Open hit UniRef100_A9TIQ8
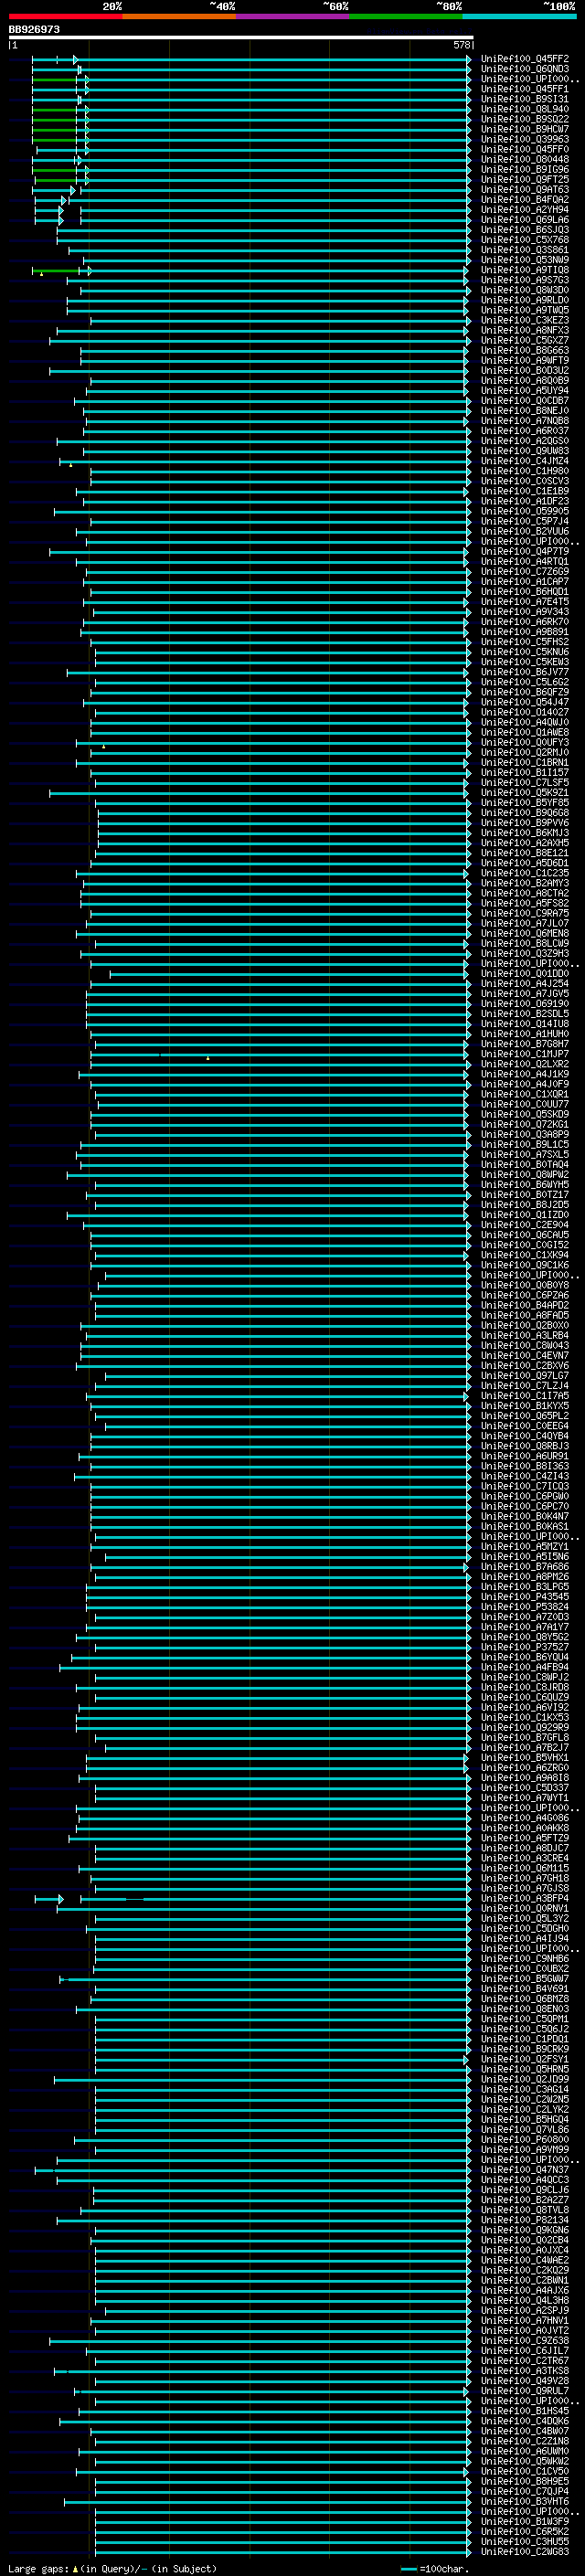This screenshot has width=585, height=2576. click(x=525, y=270)
